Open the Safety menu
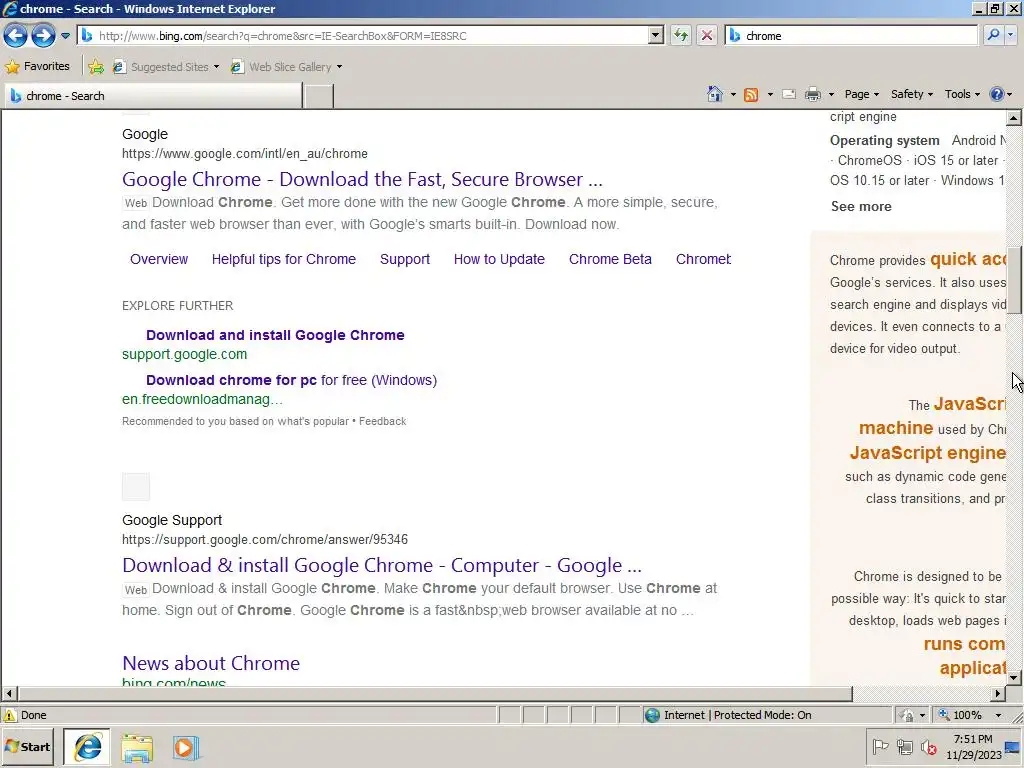Viewport: 1024px width, 768px height. [912, 94]
